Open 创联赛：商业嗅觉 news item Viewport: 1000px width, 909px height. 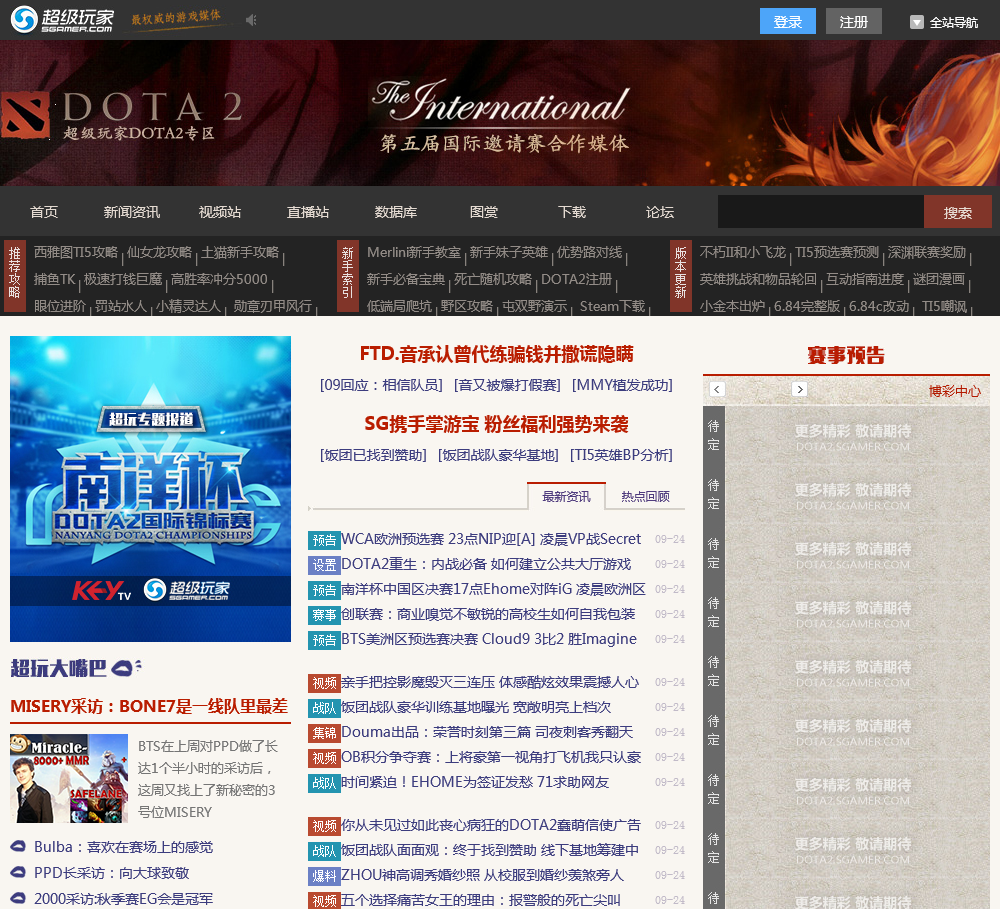point(489,614)
